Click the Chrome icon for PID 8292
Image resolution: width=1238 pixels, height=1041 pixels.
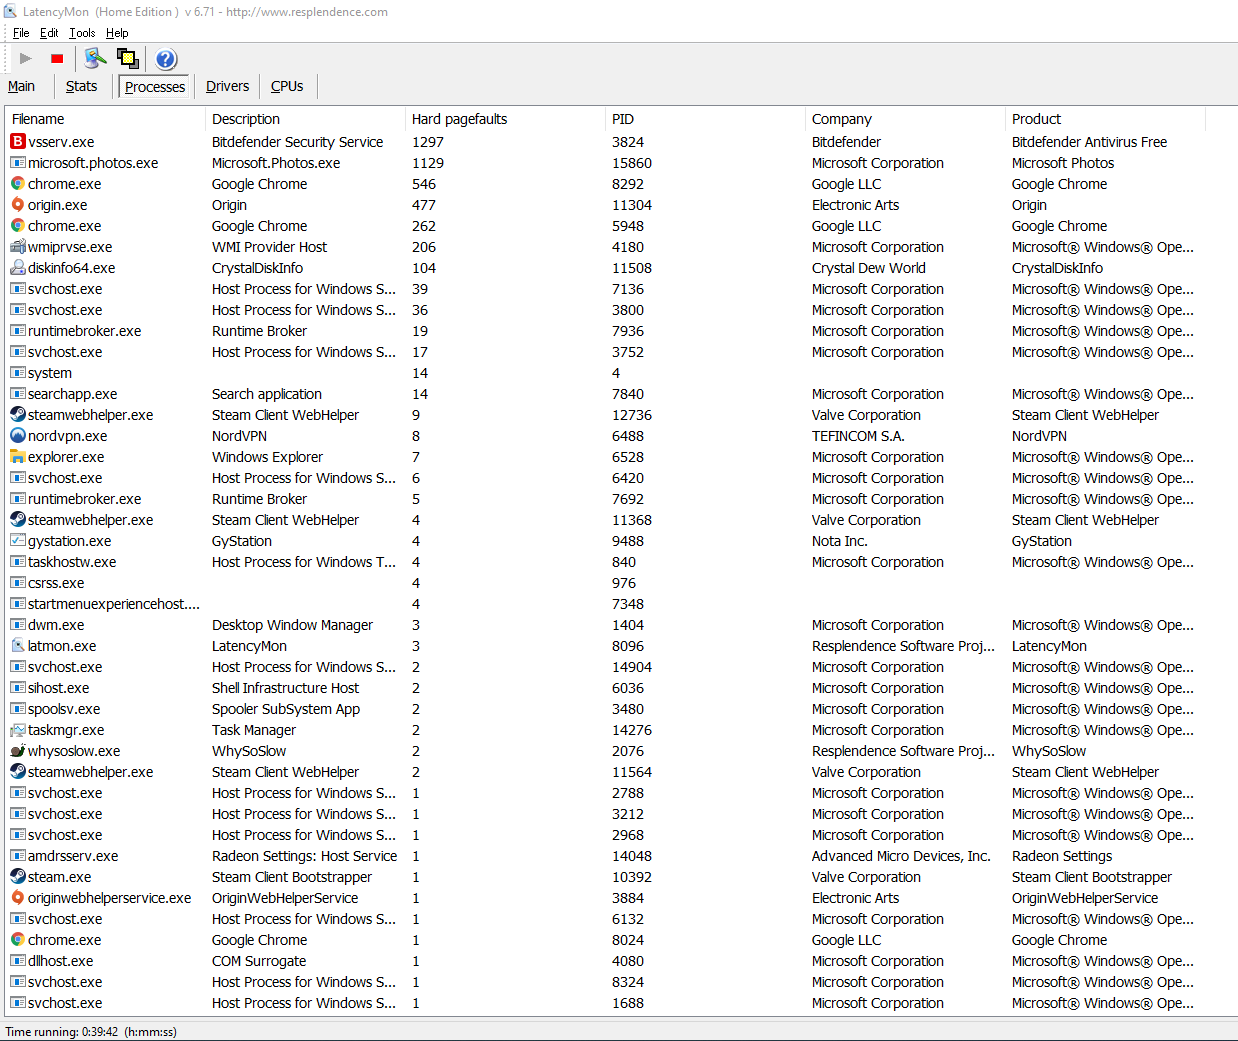tap(18, 184)
